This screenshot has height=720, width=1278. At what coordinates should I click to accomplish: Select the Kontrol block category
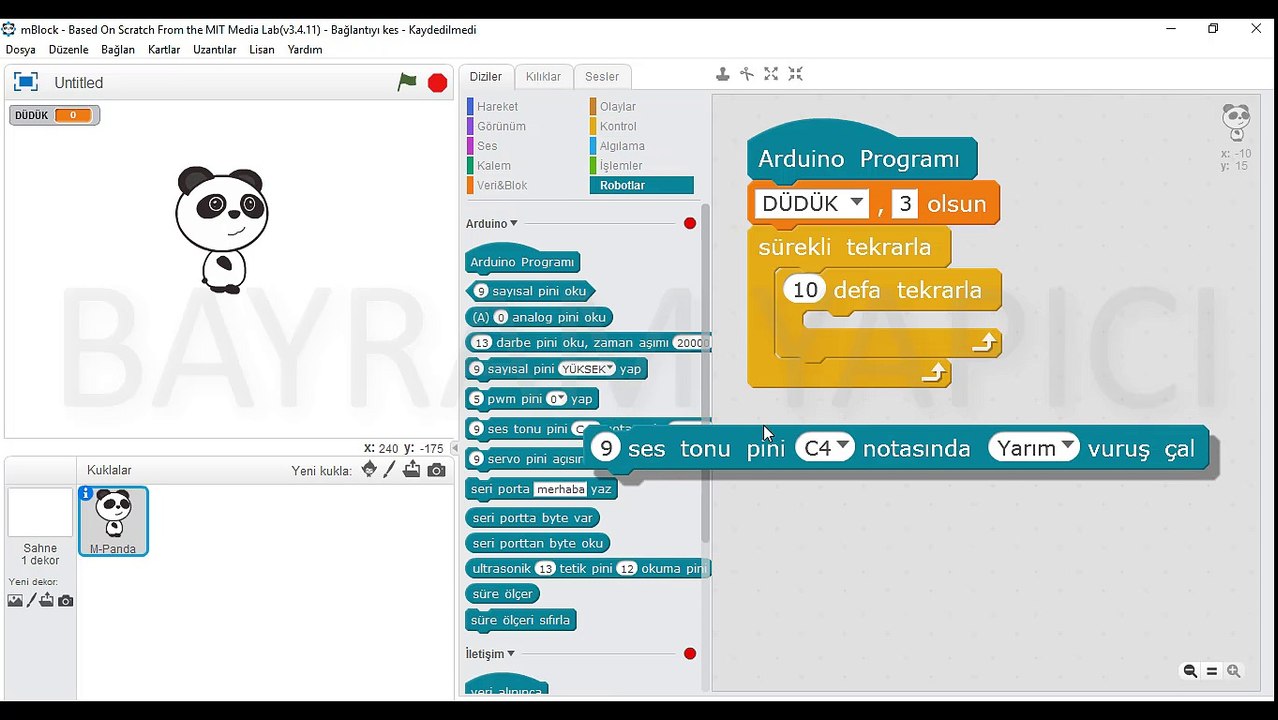[618, 126]
